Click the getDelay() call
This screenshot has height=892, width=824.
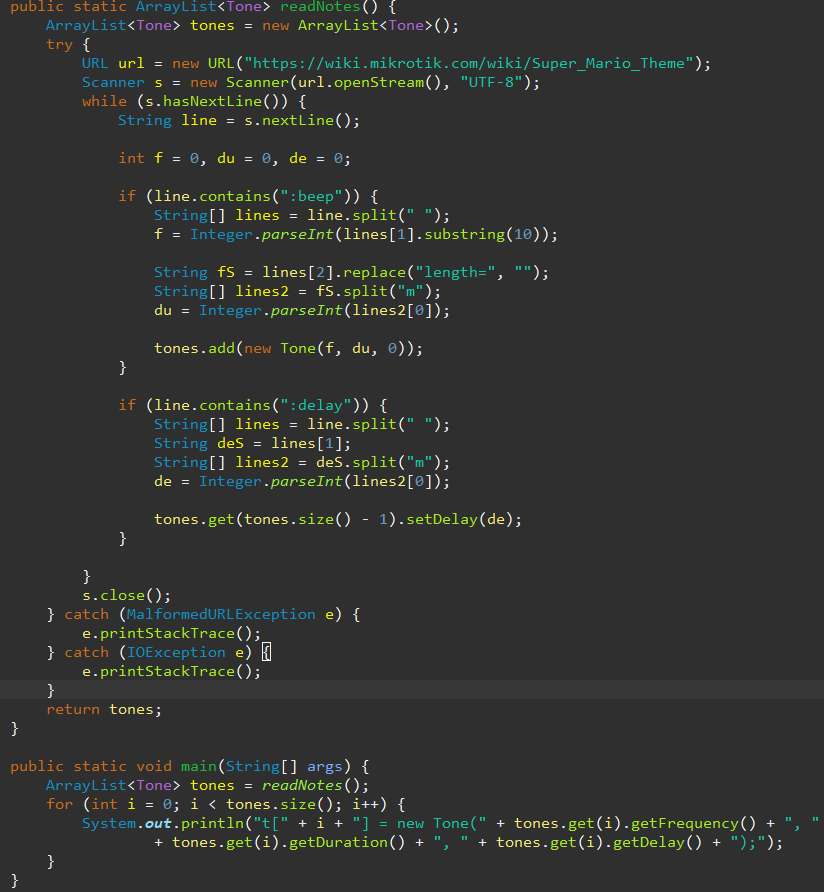658,843
